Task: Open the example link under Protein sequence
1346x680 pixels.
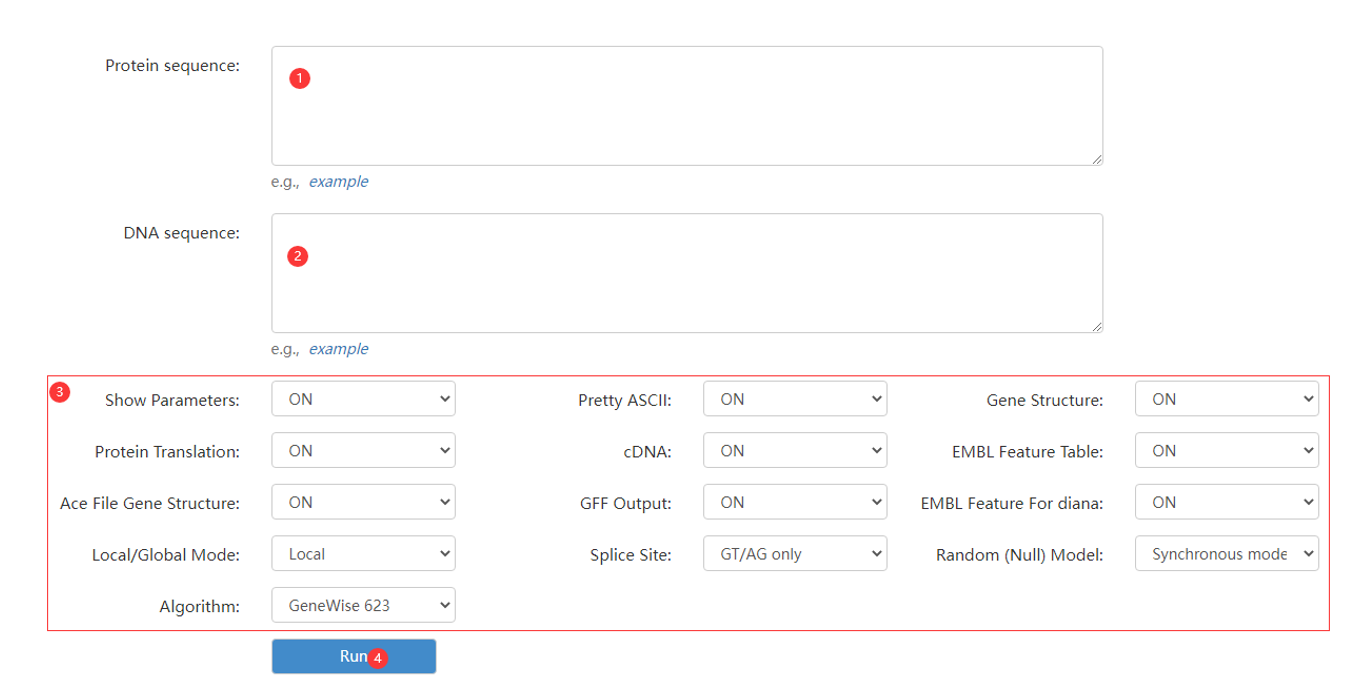Action: coord(338,182)
